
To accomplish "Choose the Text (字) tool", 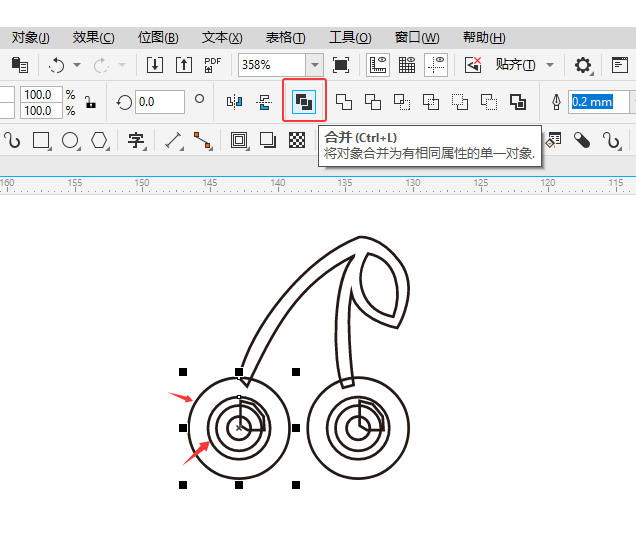I will point(136,140).
